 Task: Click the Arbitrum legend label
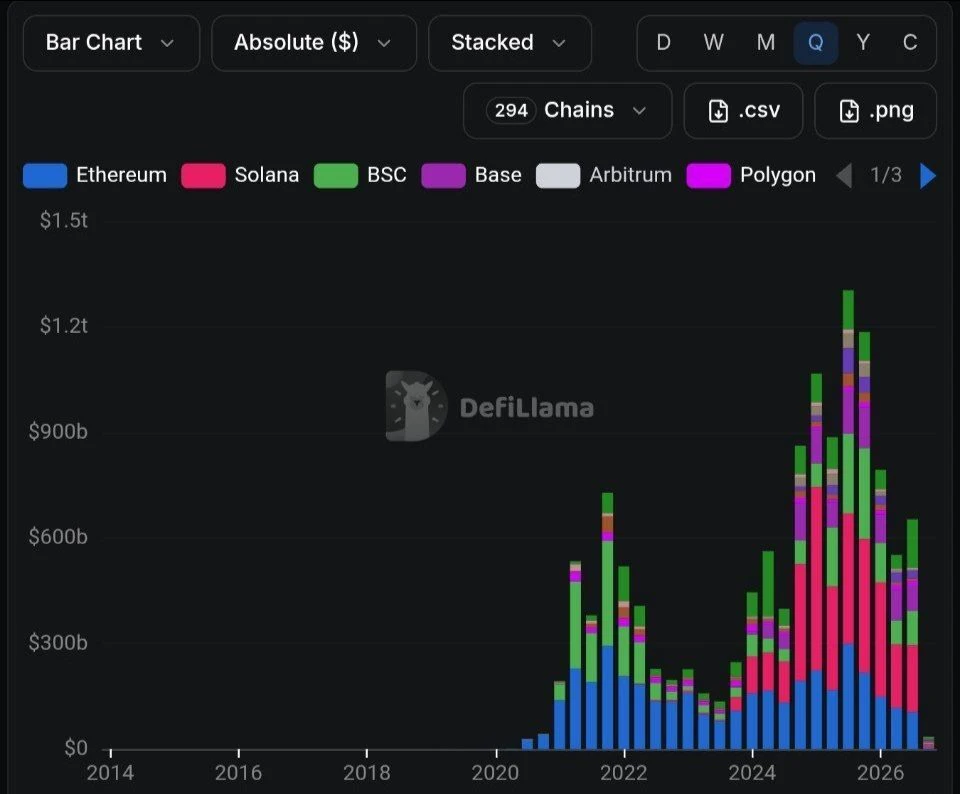point(631,175)
